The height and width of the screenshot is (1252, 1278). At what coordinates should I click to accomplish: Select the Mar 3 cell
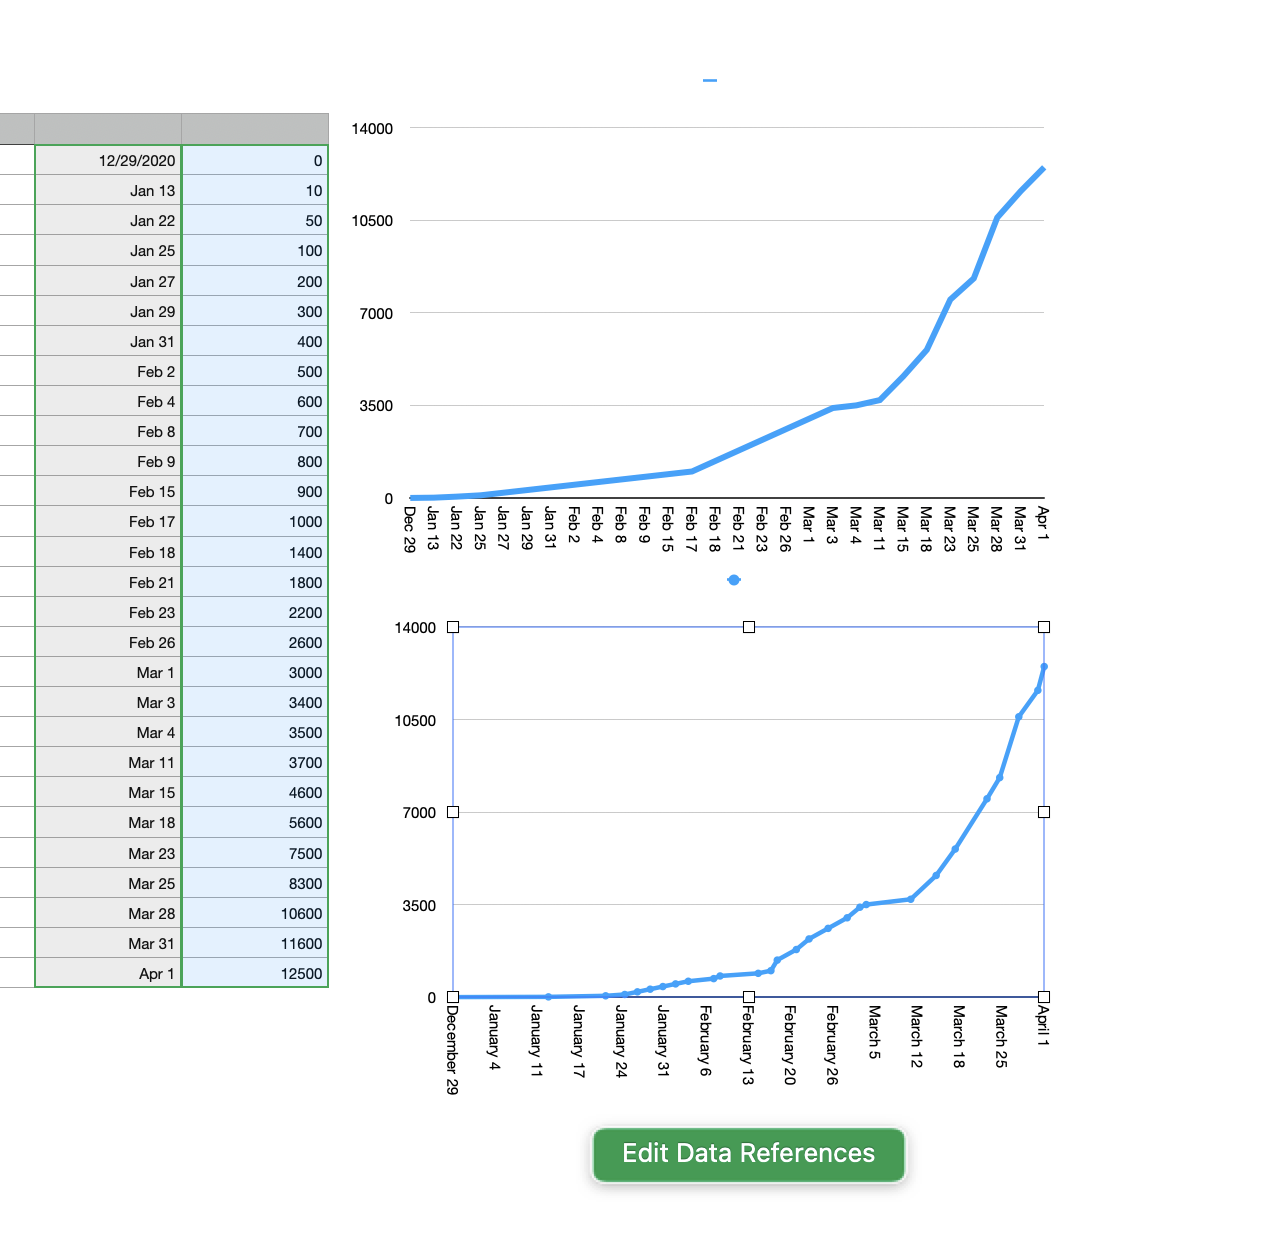[x=108, y=702]
